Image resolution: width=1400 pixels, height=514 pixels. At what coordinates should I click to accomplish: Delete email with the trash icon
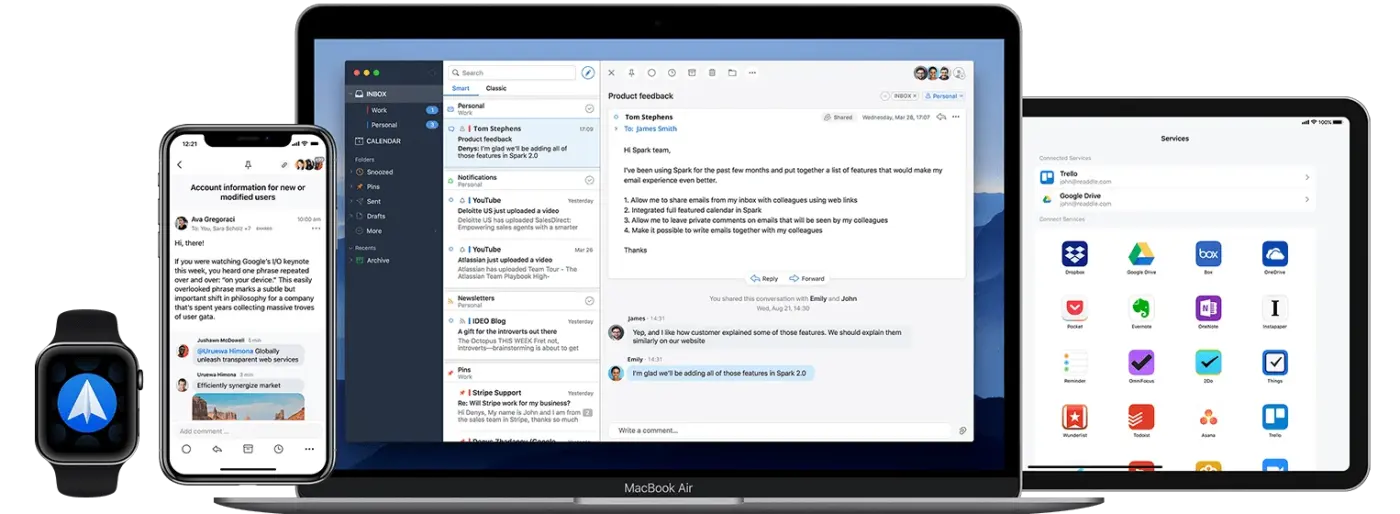point(712,73)
